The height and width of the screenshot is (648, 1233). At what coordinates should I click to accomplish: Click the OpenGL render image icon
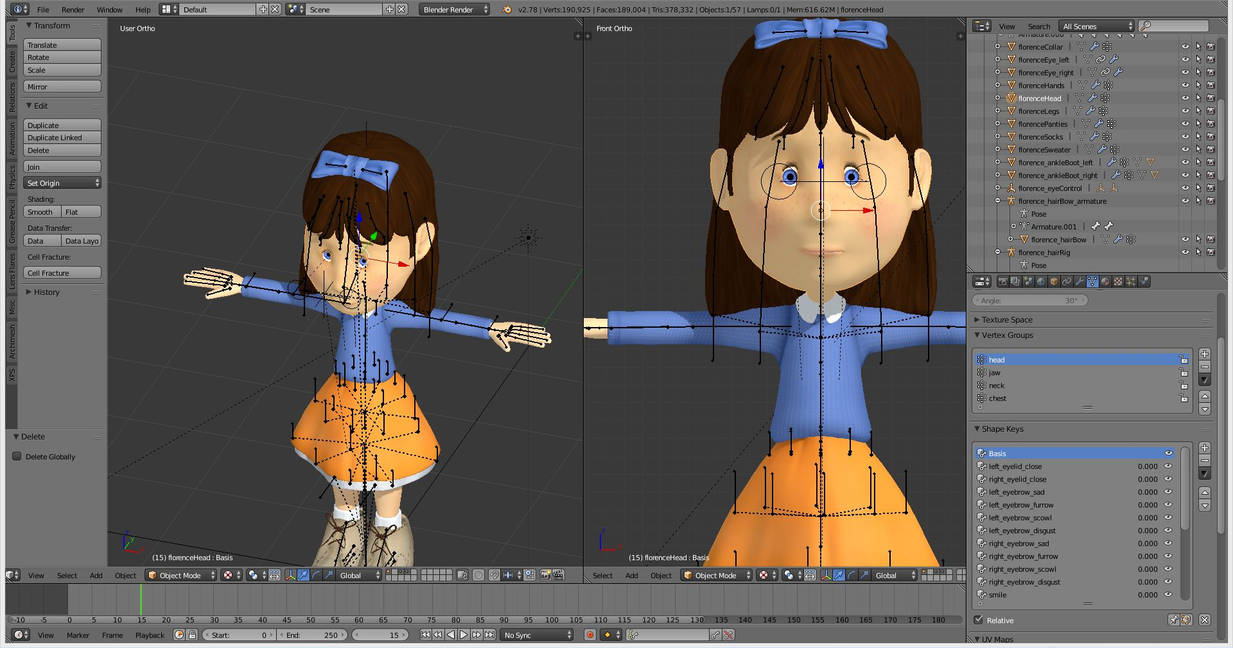pyautogui.click(x=545, y=575)
